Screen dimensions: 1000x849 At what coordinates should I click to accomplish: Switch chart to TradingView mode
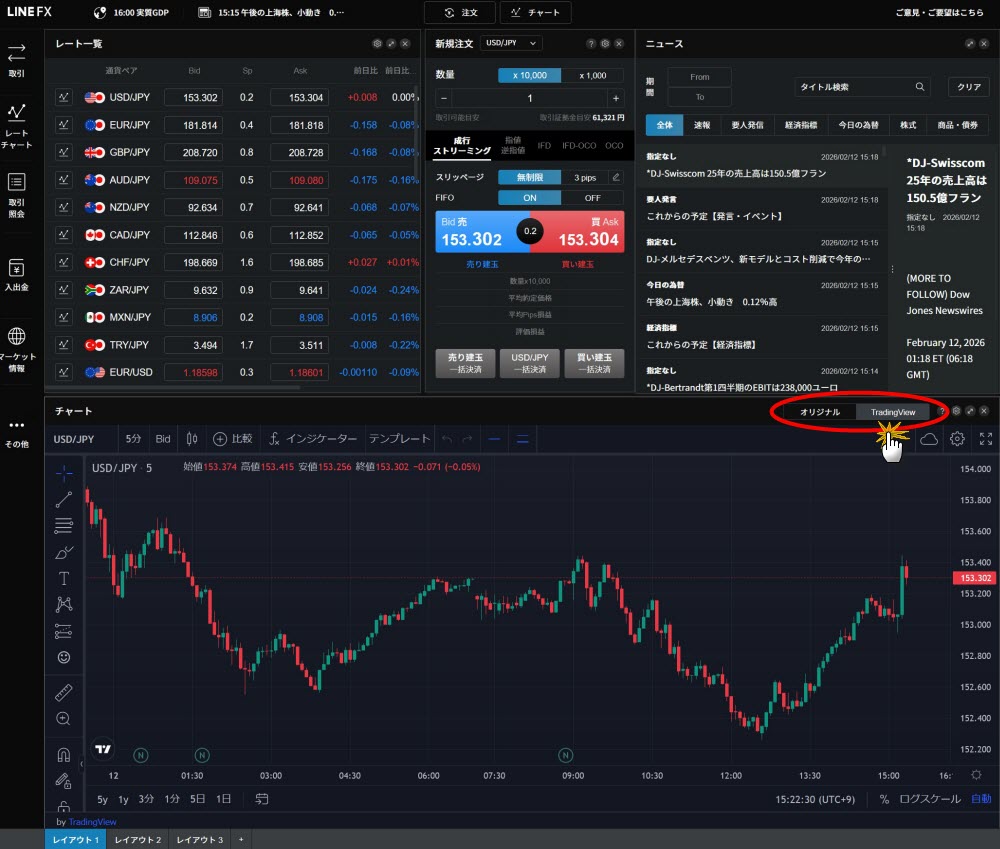(892, 412)
